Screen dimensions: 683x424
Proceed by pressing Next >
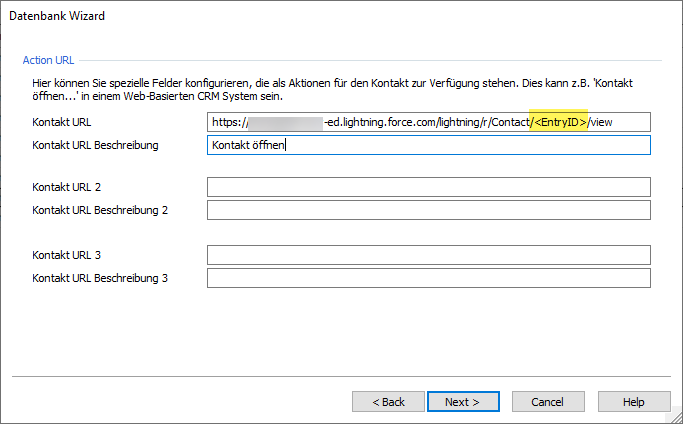click(x=462, y=401)
